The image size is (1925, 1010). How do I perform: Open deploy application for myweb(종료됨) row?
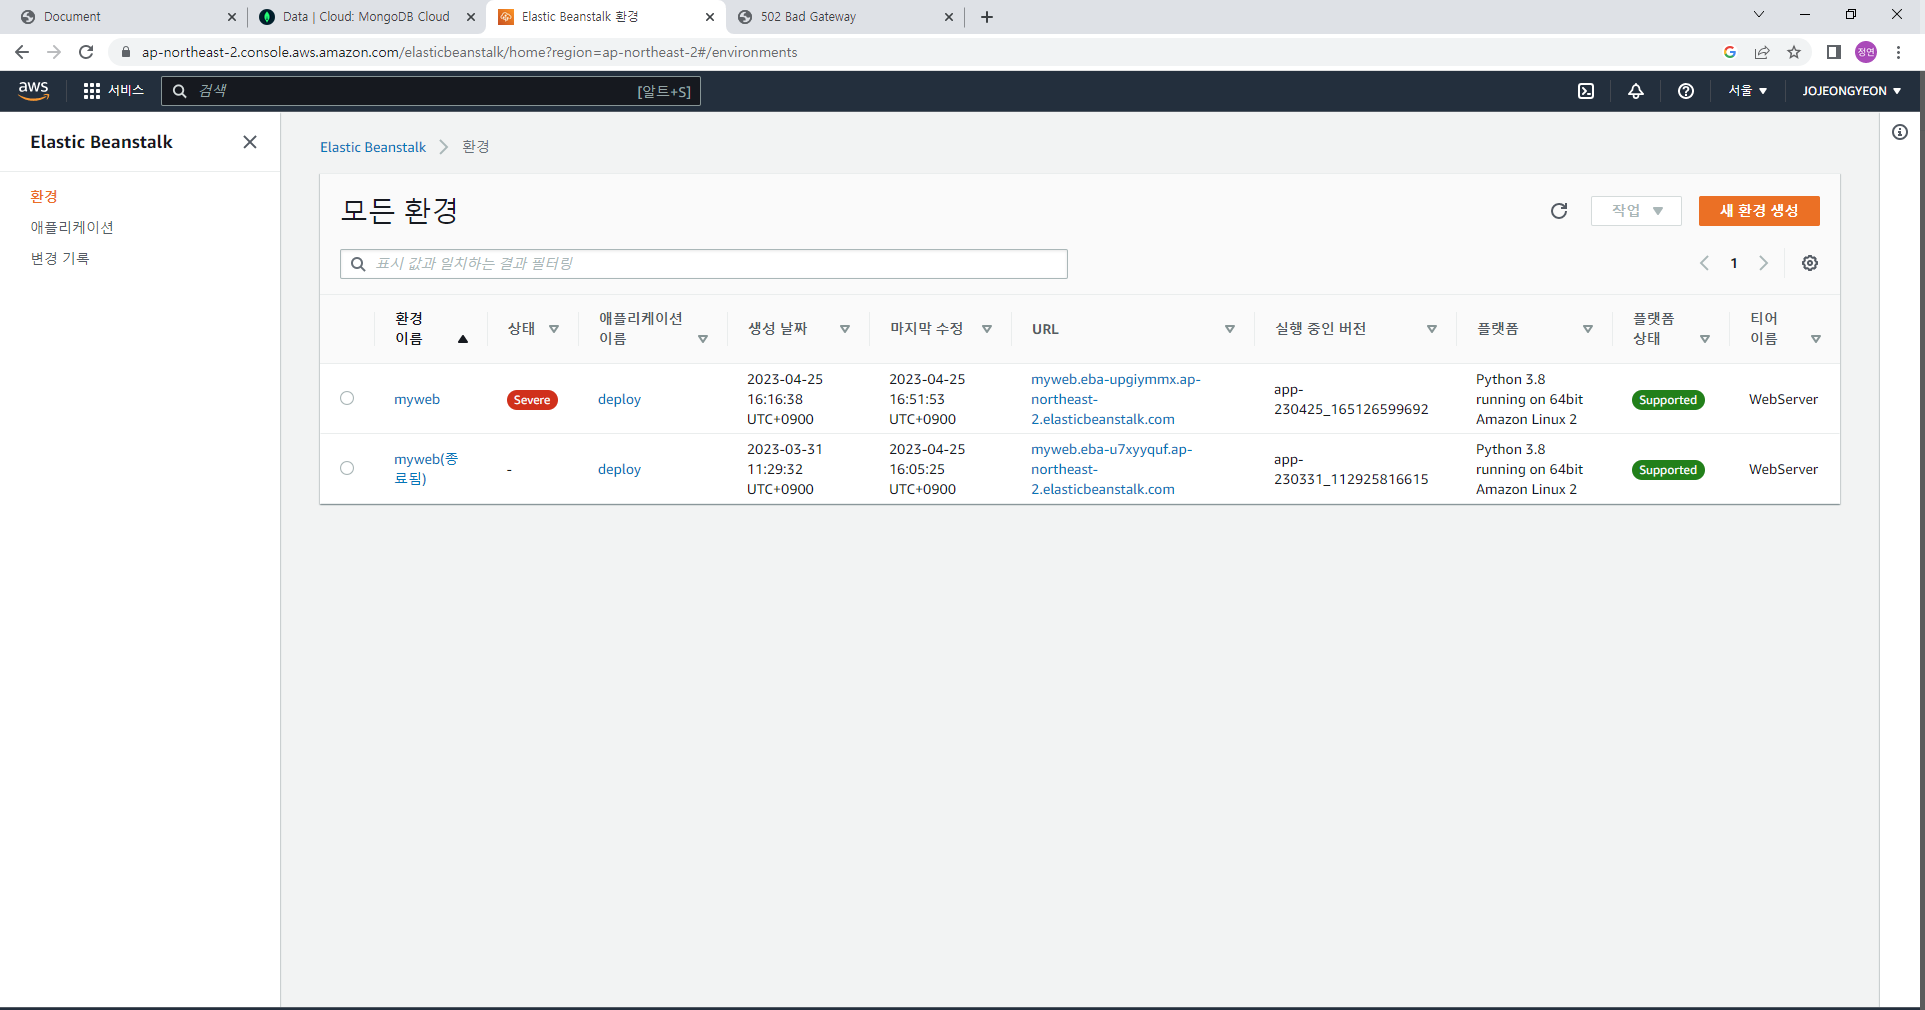pos(619,469)
